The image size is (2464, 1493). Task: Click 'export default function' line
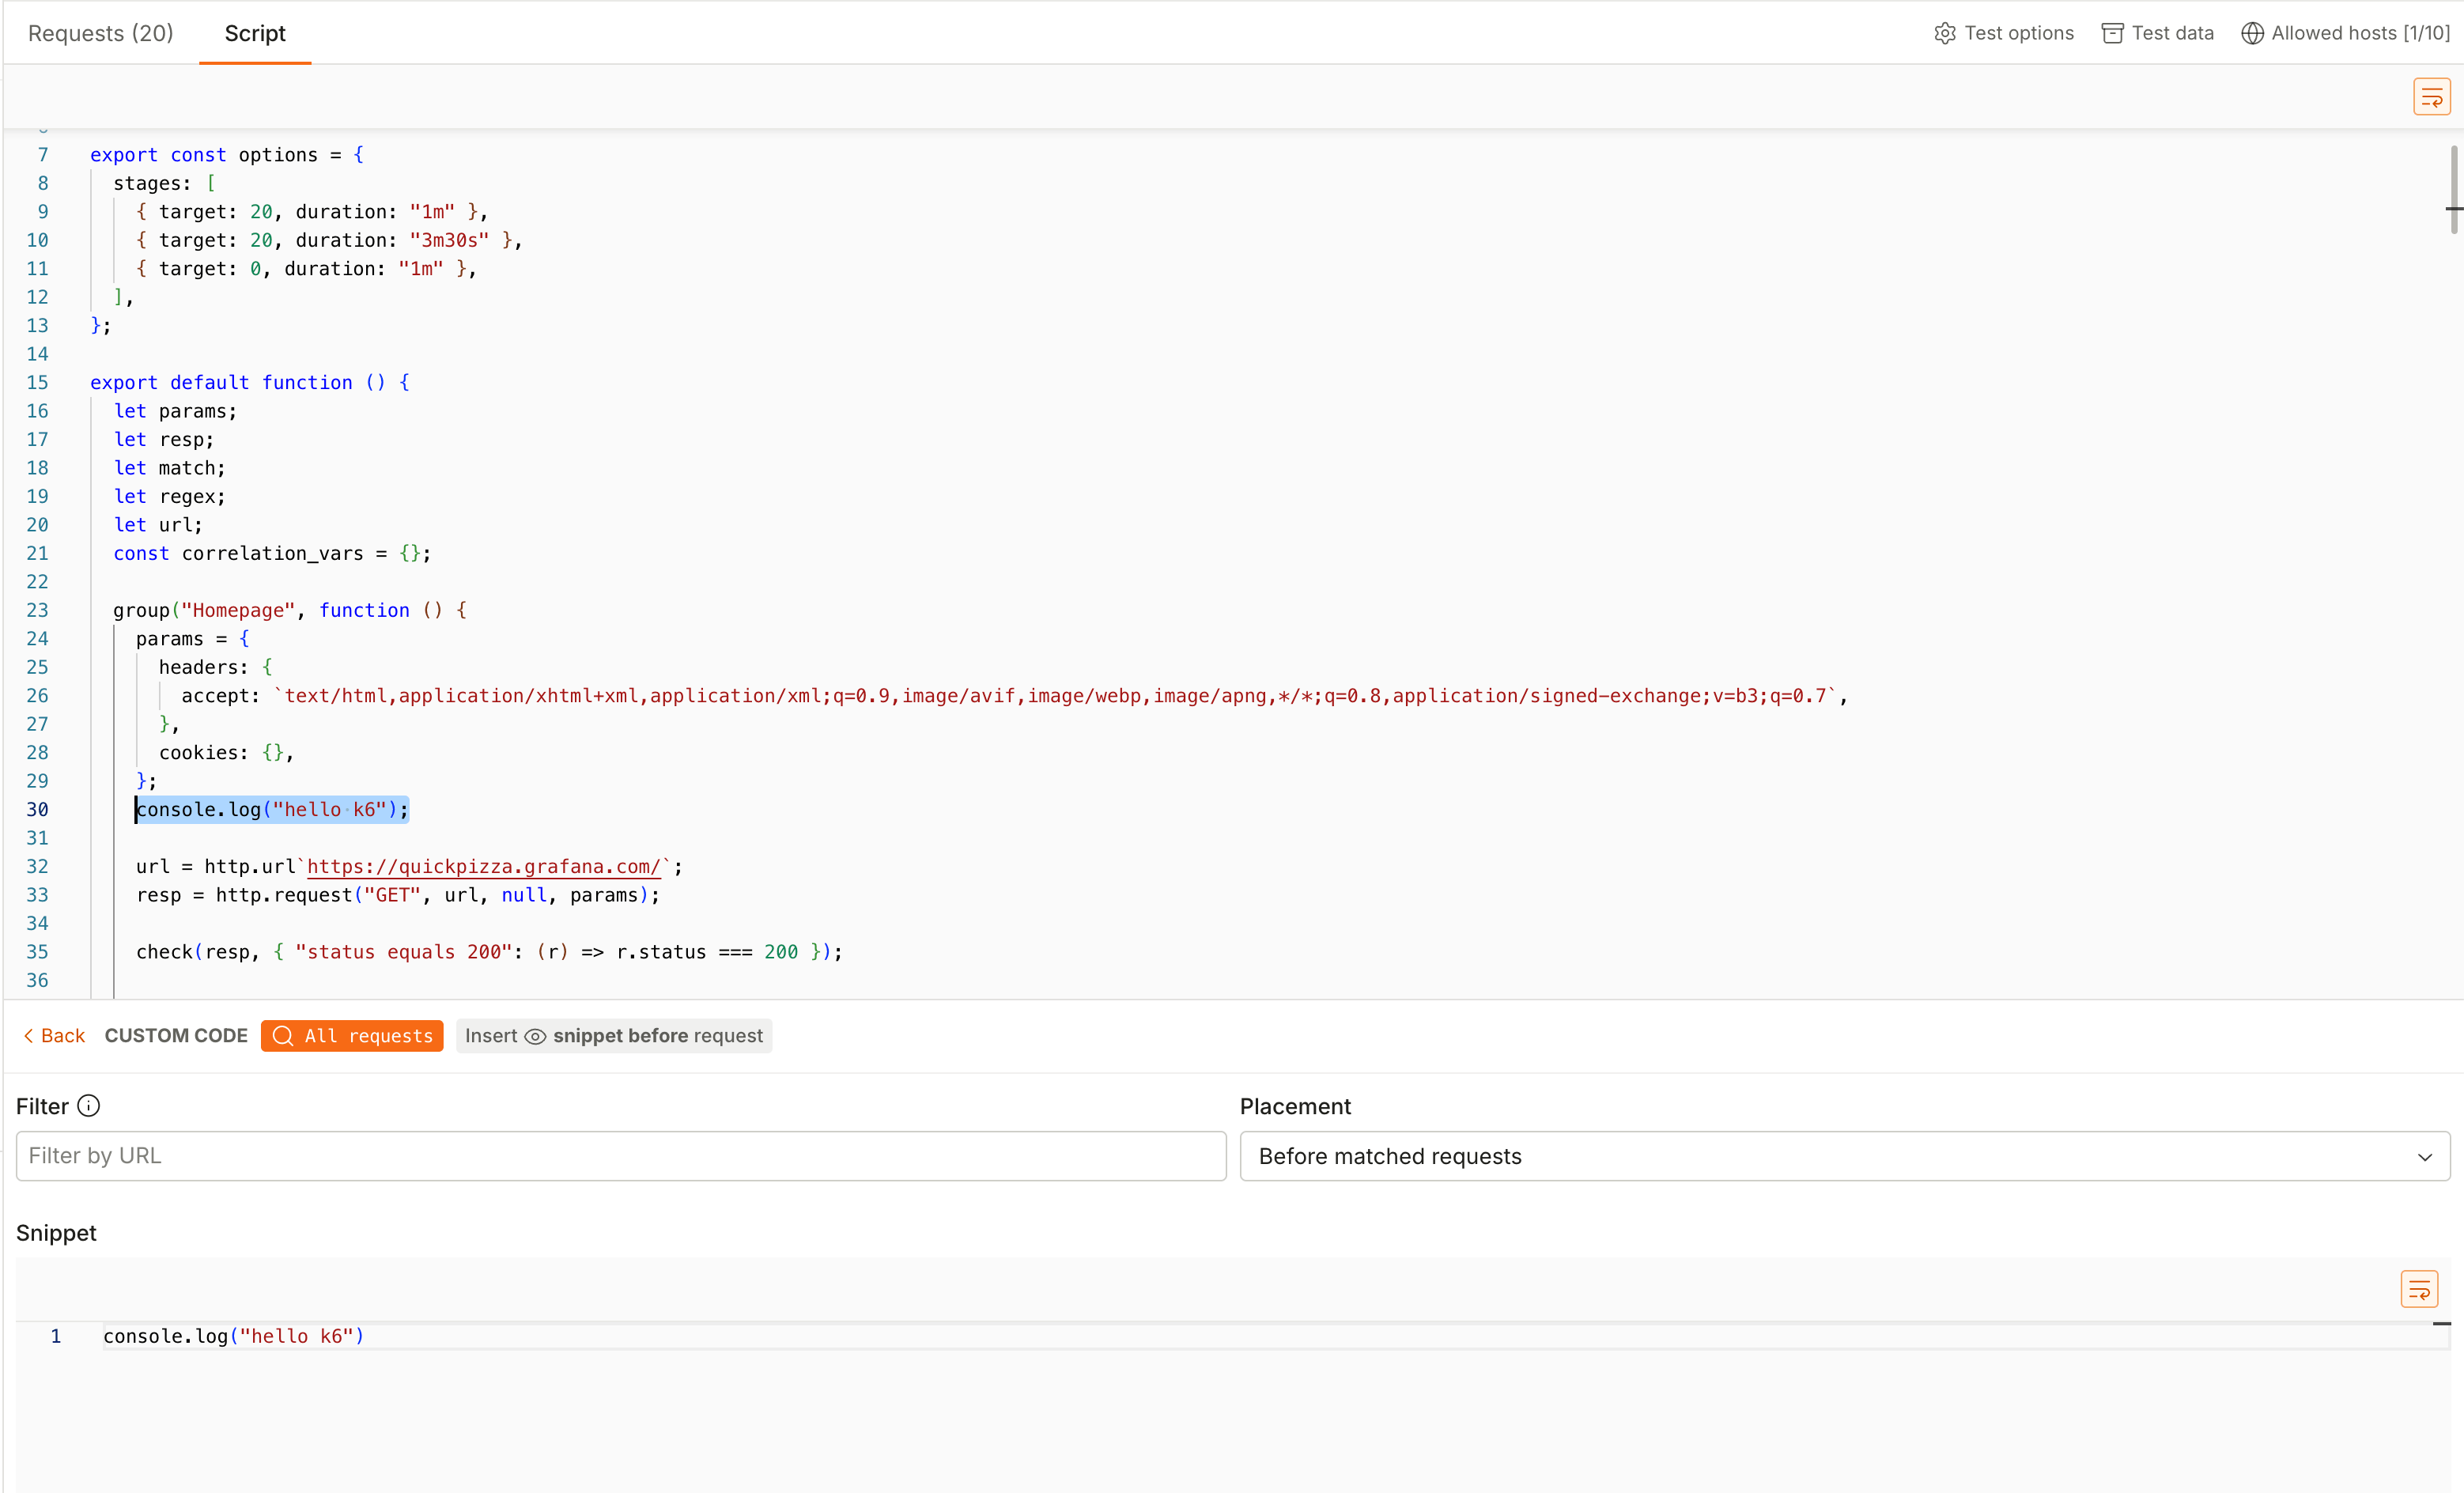pyautogui.click(x=250, y=382)
